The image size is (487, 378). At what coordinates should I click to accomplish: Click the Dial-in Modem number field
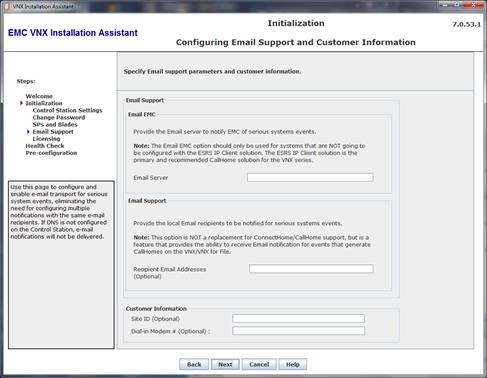298,331
